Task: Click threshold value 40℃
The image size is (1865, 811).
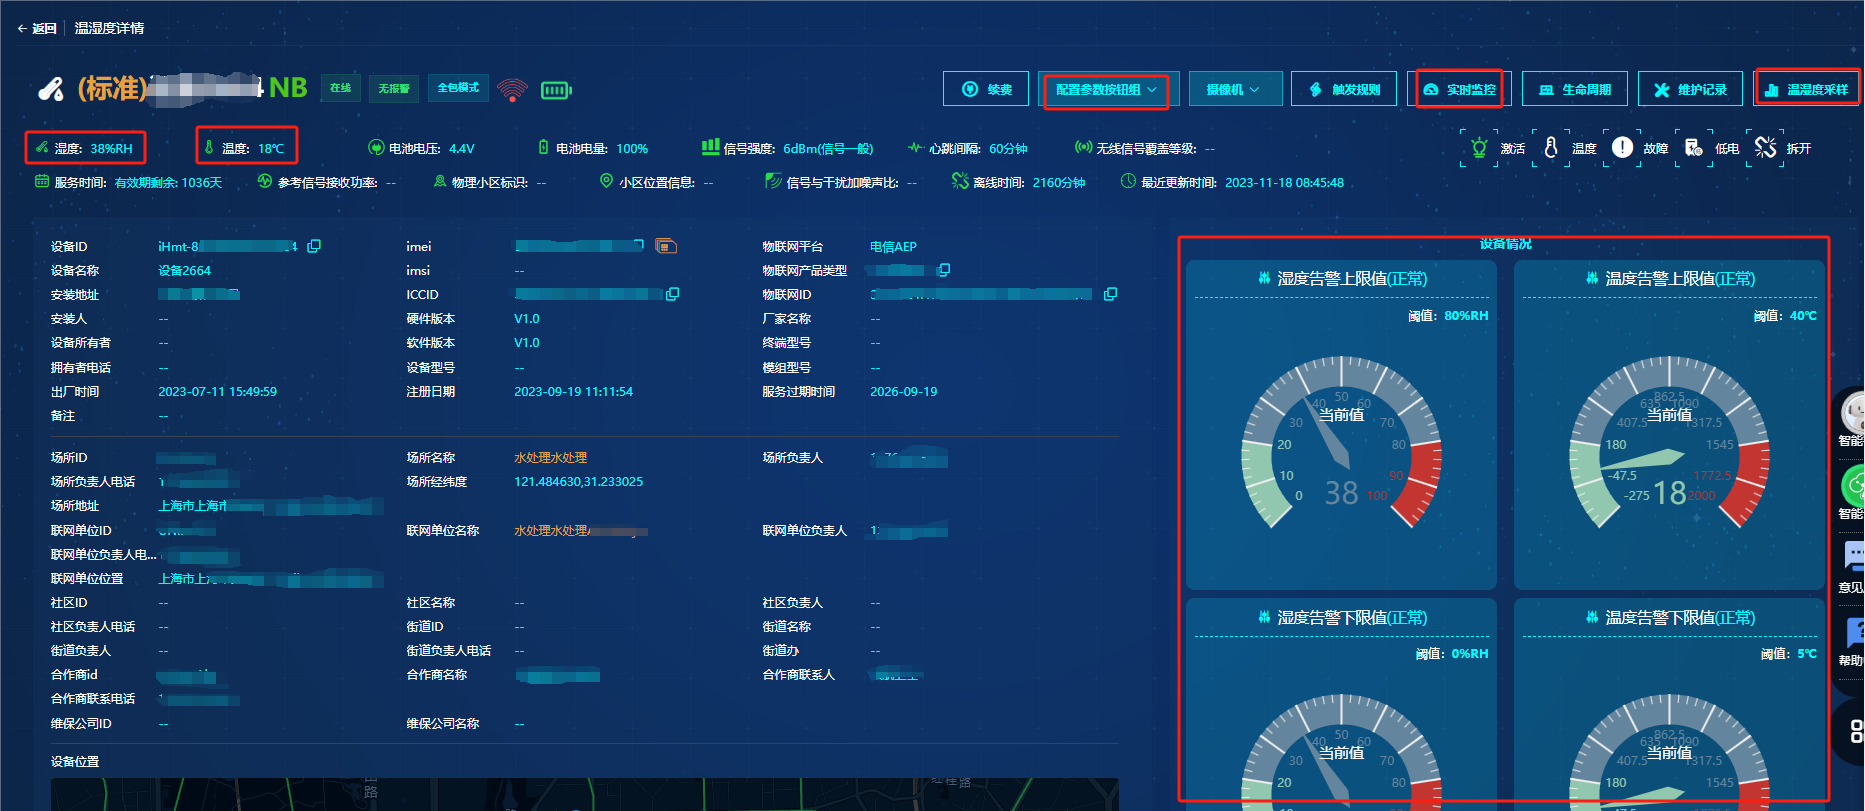Action: pos(1803,316)
